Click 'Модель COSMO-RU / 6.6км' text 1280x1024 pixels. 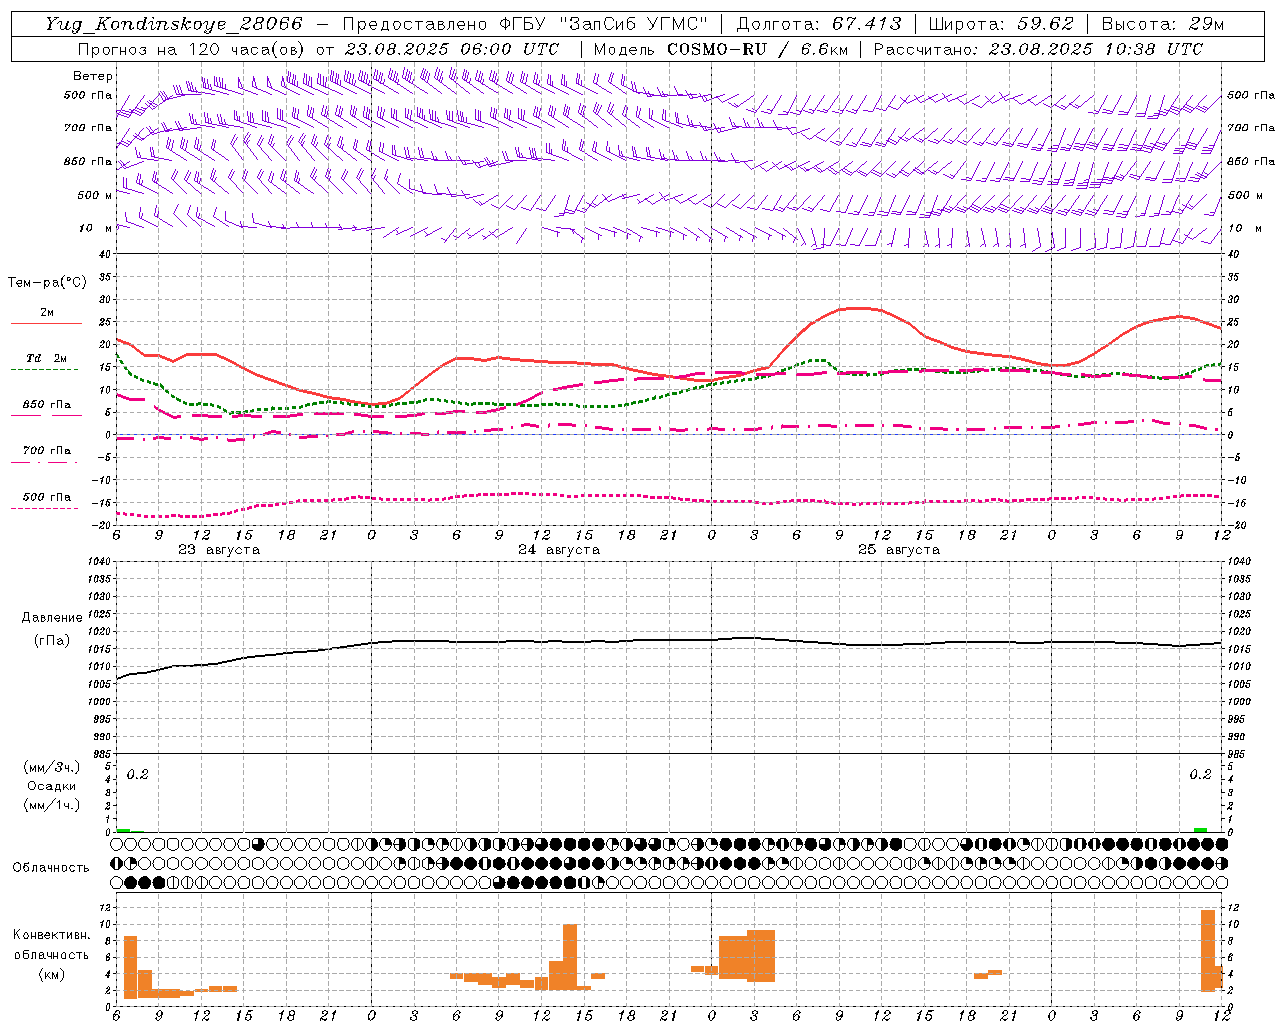click(720, 49)
